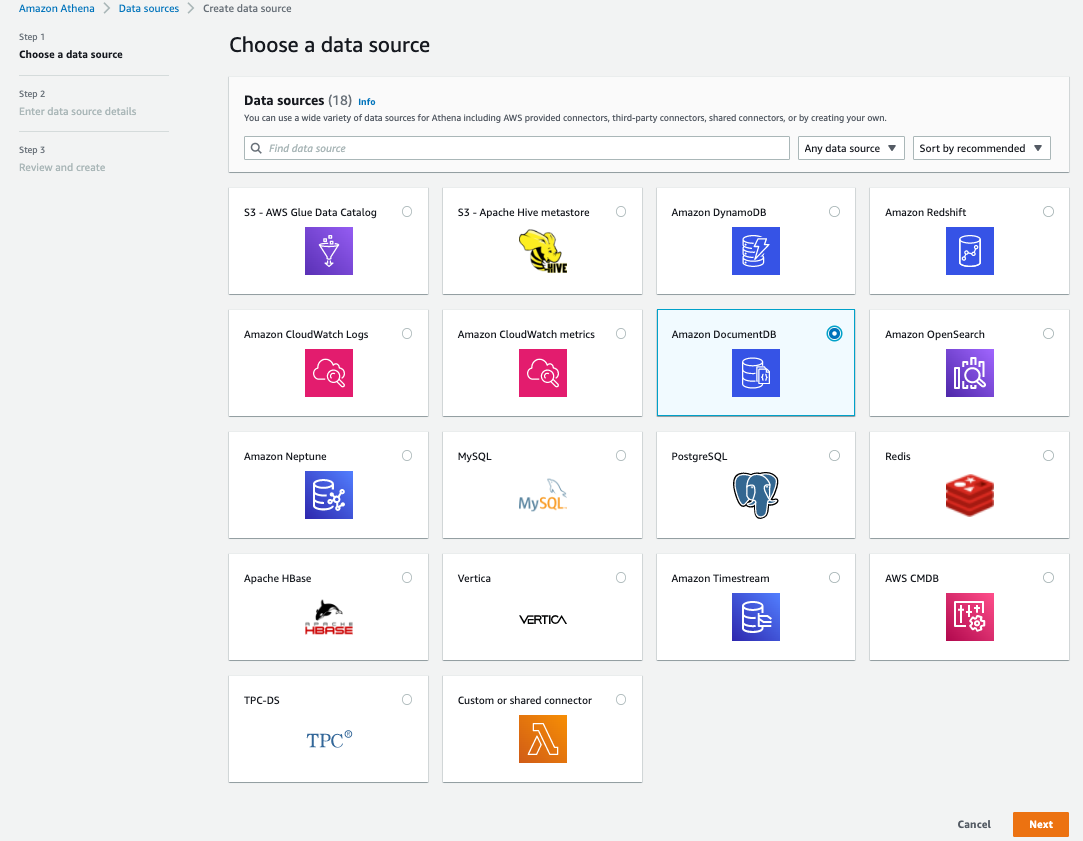This screenshot has height=841, width=1083.
Task: Click the Amazon Timestream card title
Action: 720,578
